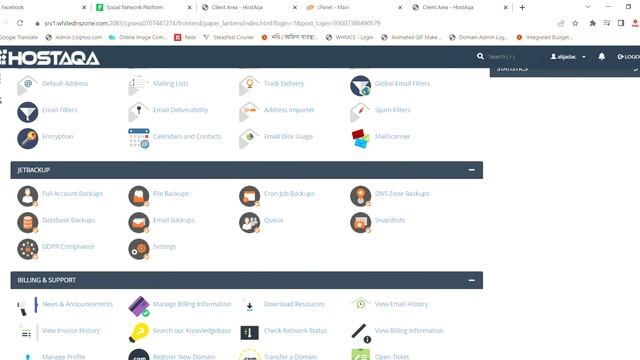This screenshot has height=360, width=640.
Task: Open the GDPR Compliance icon
Action: [27, 249]
